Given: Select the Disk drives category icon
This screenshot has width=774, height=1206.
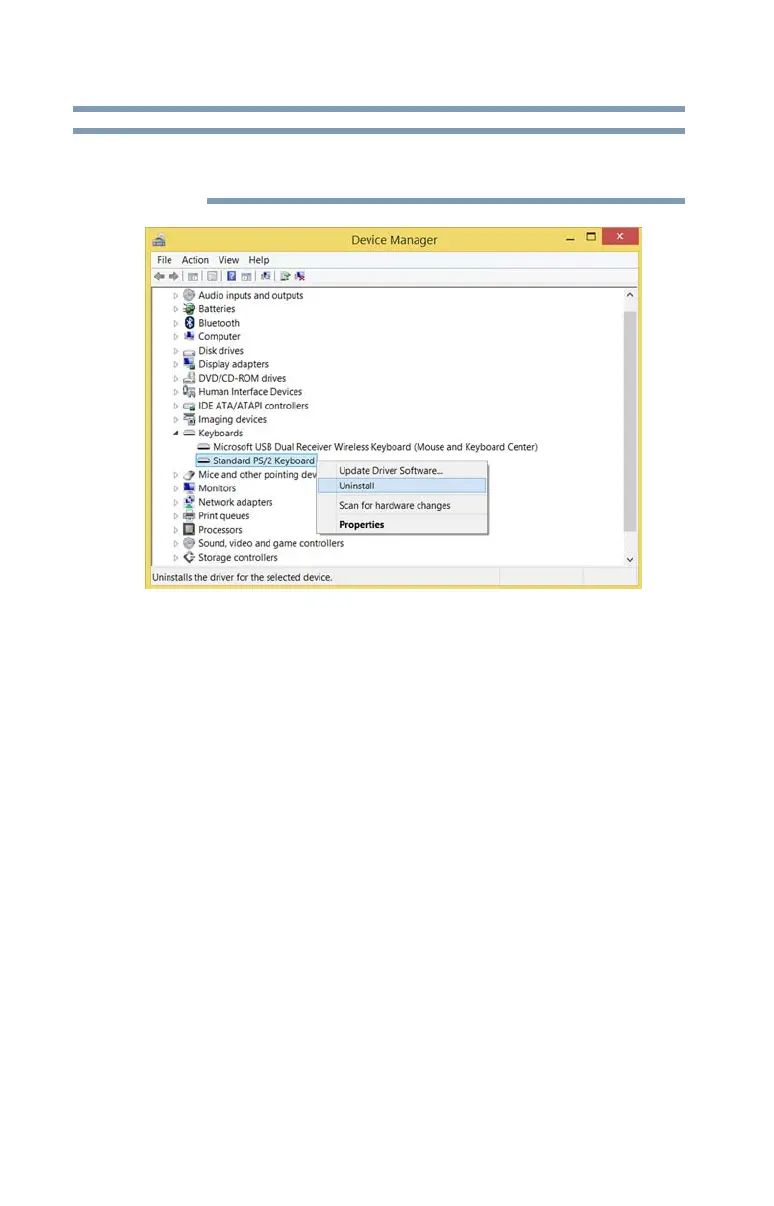Looking at the screenshot, I should (189, 351).
